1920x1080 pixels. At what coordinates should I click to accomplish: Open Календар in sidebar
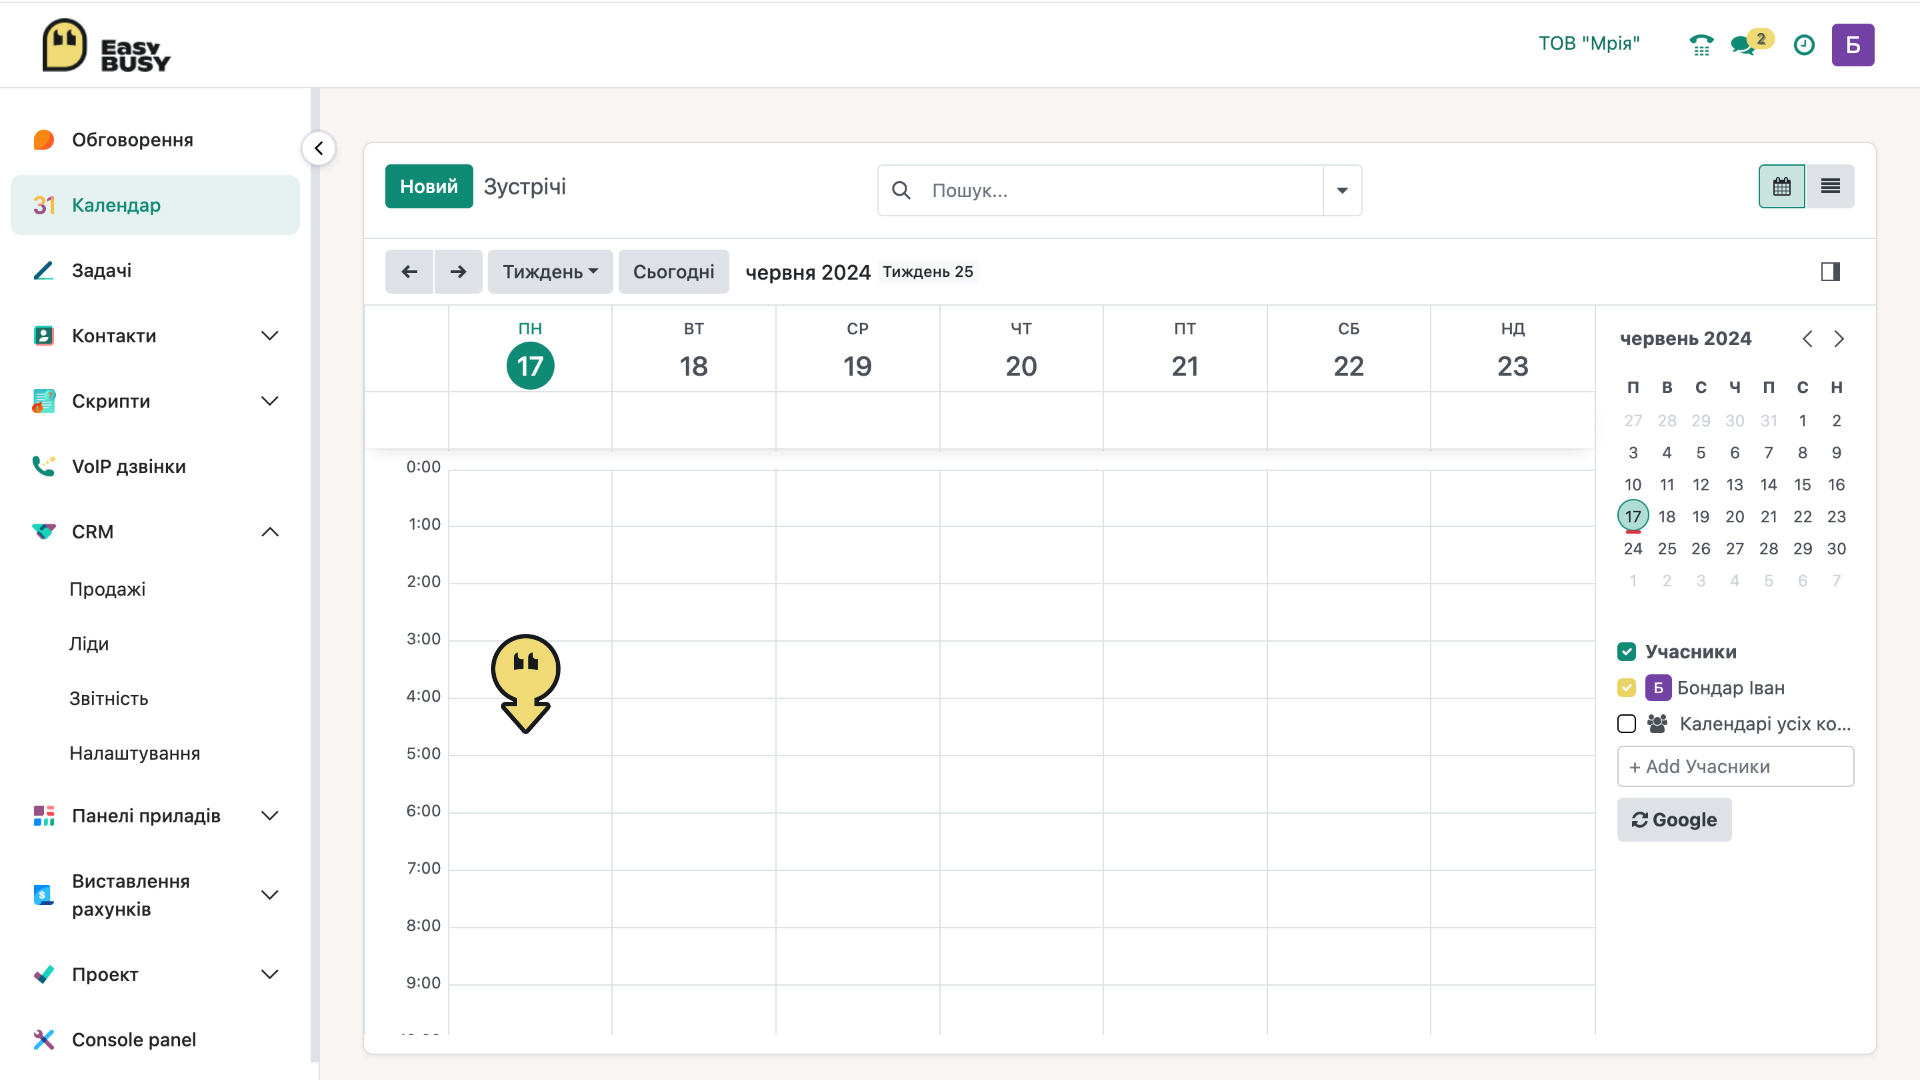click(x=155, y=205)
